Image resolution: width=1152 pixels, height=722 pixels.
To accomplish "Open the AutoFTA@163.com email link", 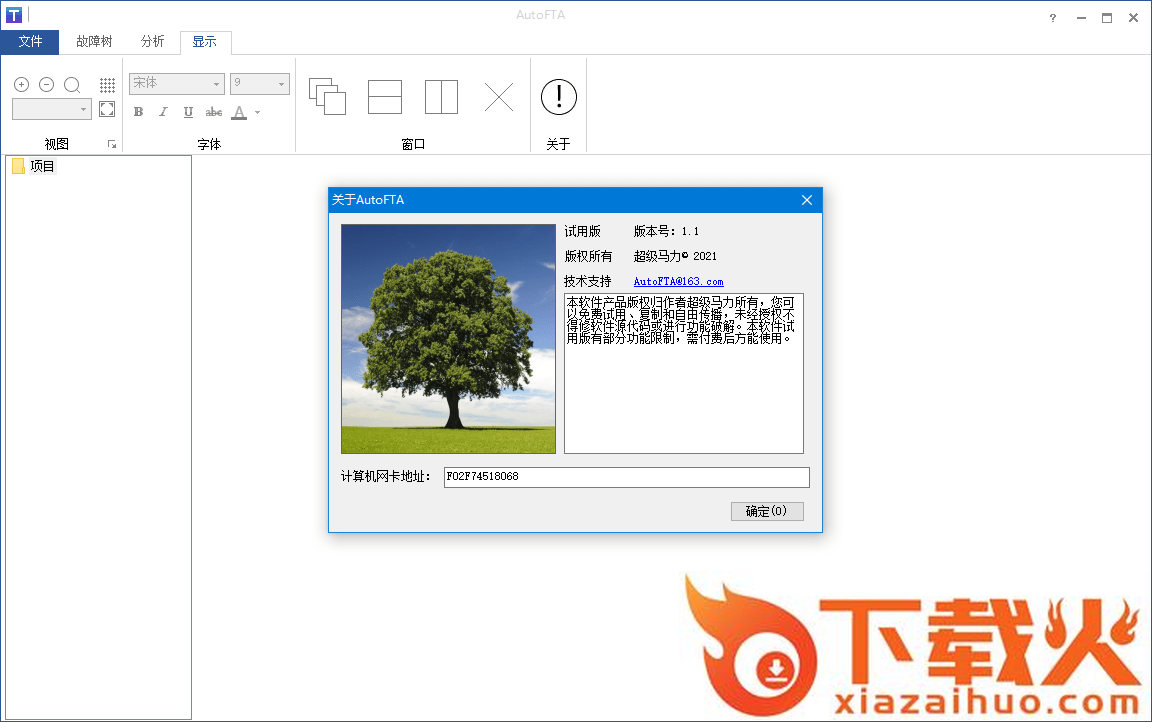I will click(x=678, y=281).
